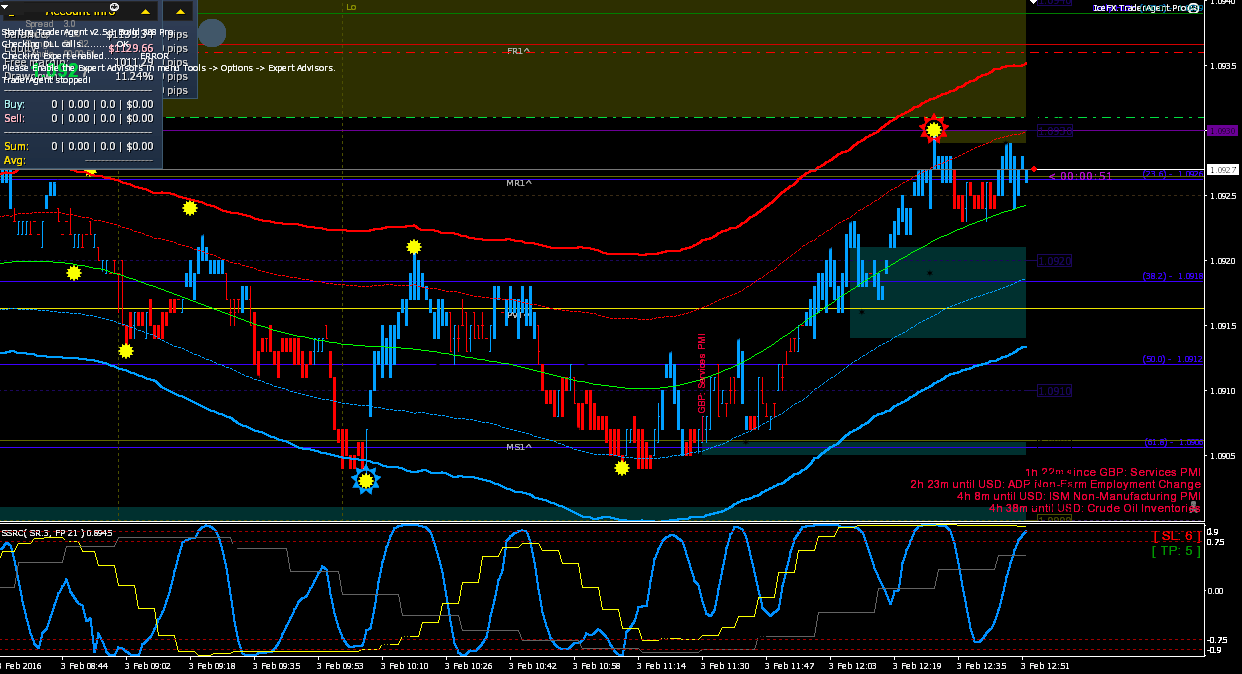This screenshot has width=1242, height=674.
Task: Select the '1h 22m since GBP: Services PMI' line
Action: 1113,471
